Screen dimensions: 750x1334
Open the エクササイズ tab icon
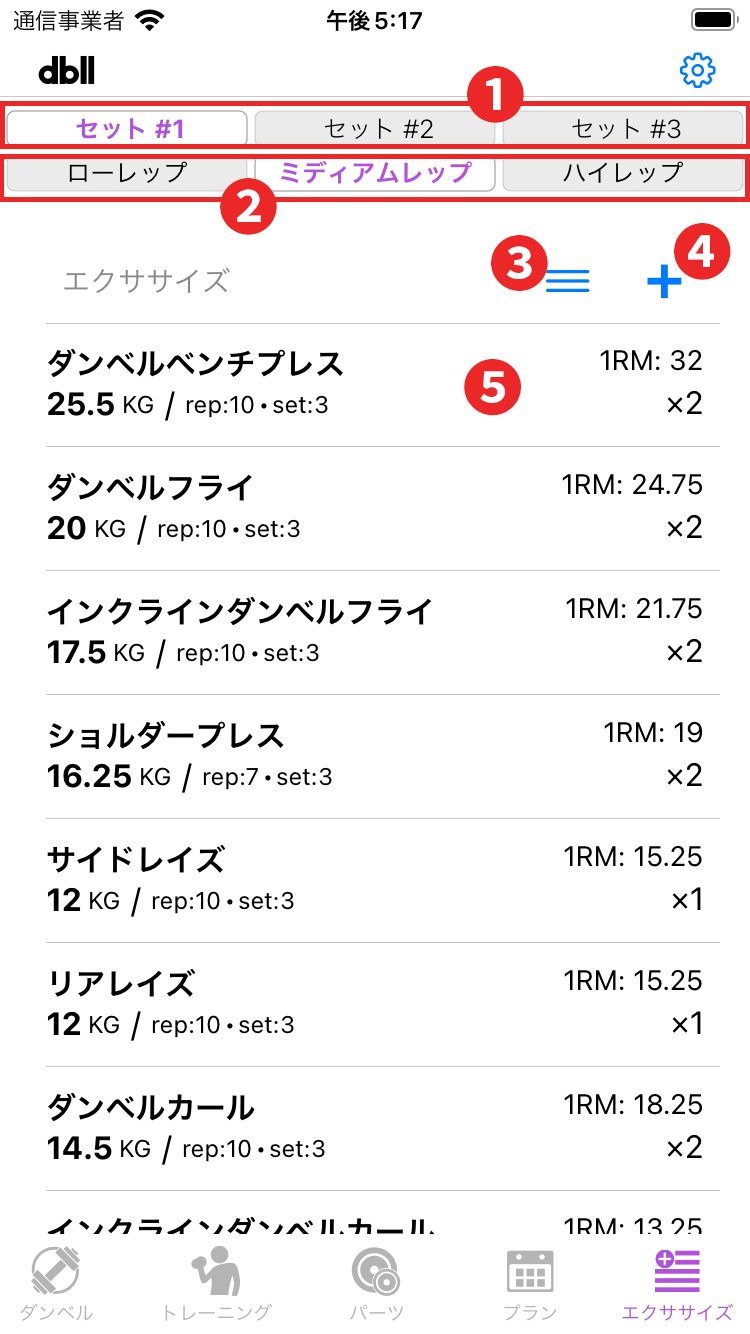point(677,1272)
